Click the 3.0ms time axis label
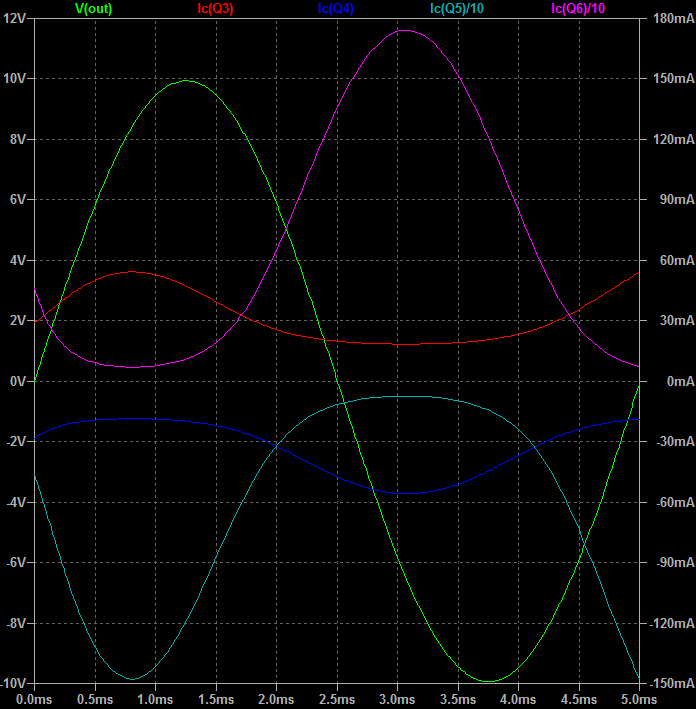This screenshot has height=709, width=696. pyautogui.click(x=397, y=700)
